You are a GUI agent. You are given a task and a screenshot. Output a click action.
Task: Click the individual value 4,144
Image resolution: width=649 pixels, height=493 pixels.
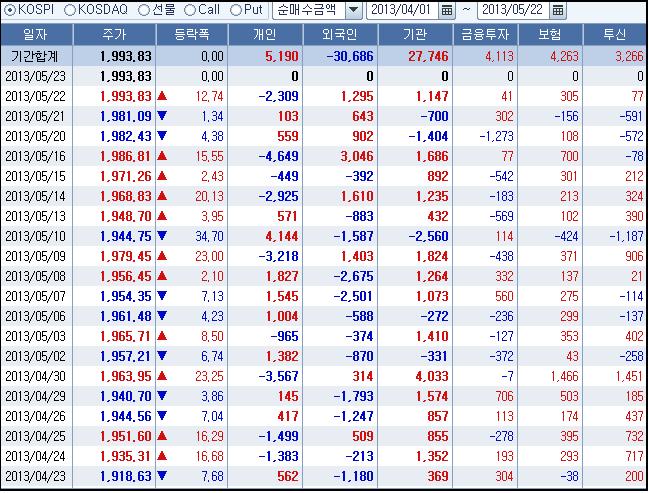282,236
